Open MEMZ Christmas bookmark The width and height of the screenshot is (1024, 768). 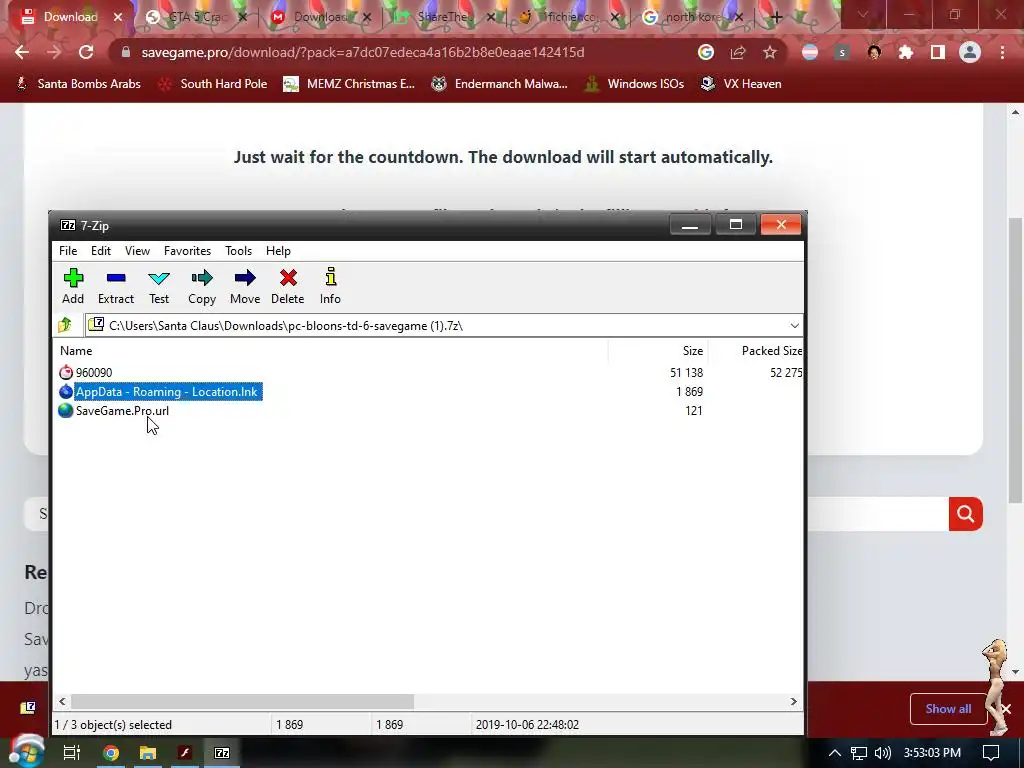point(349,84)
